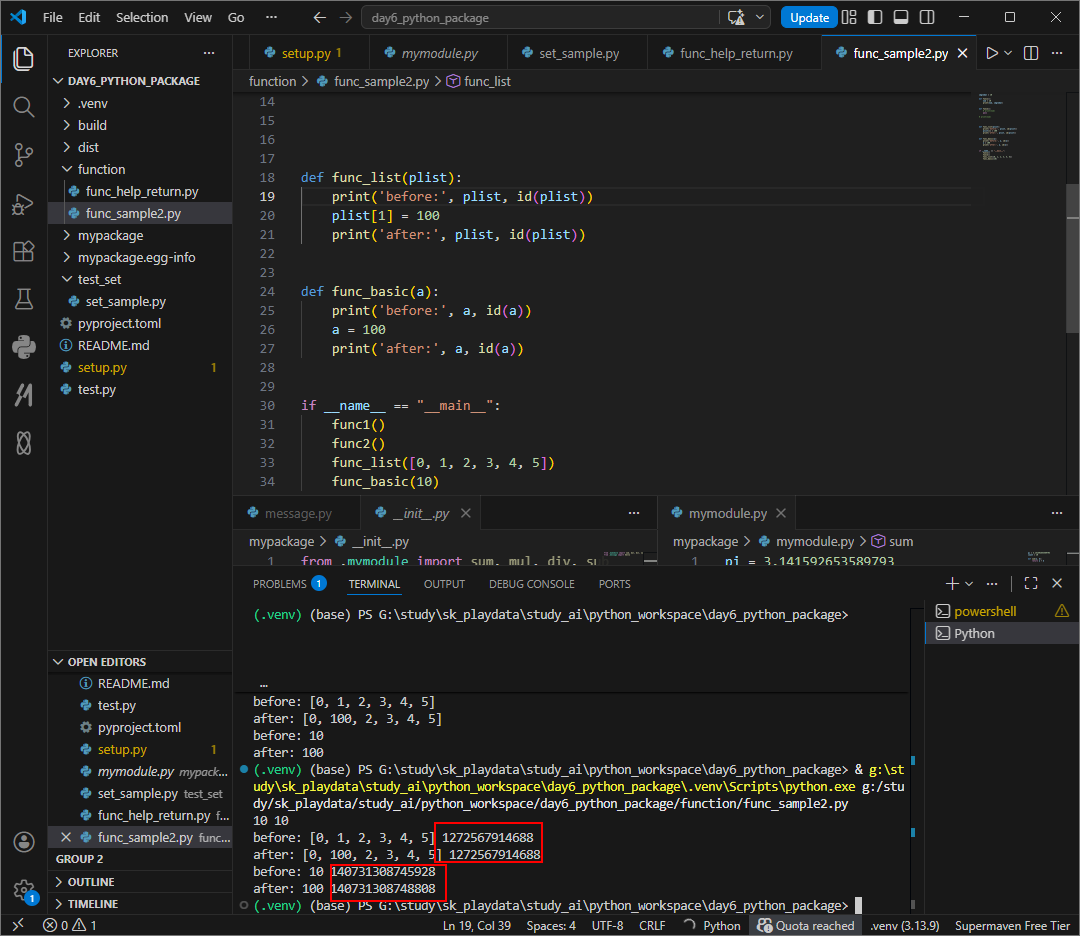Open the View menu
This screenshot has height=936, width=1080.
pos(198,17)
